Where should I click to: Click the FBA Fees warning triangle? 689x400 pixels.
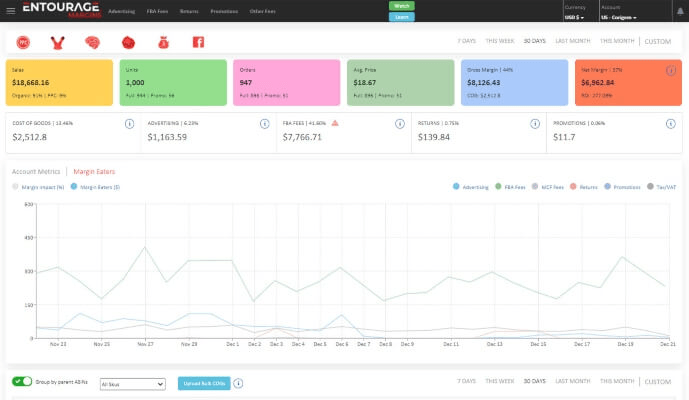click(335, 123)
